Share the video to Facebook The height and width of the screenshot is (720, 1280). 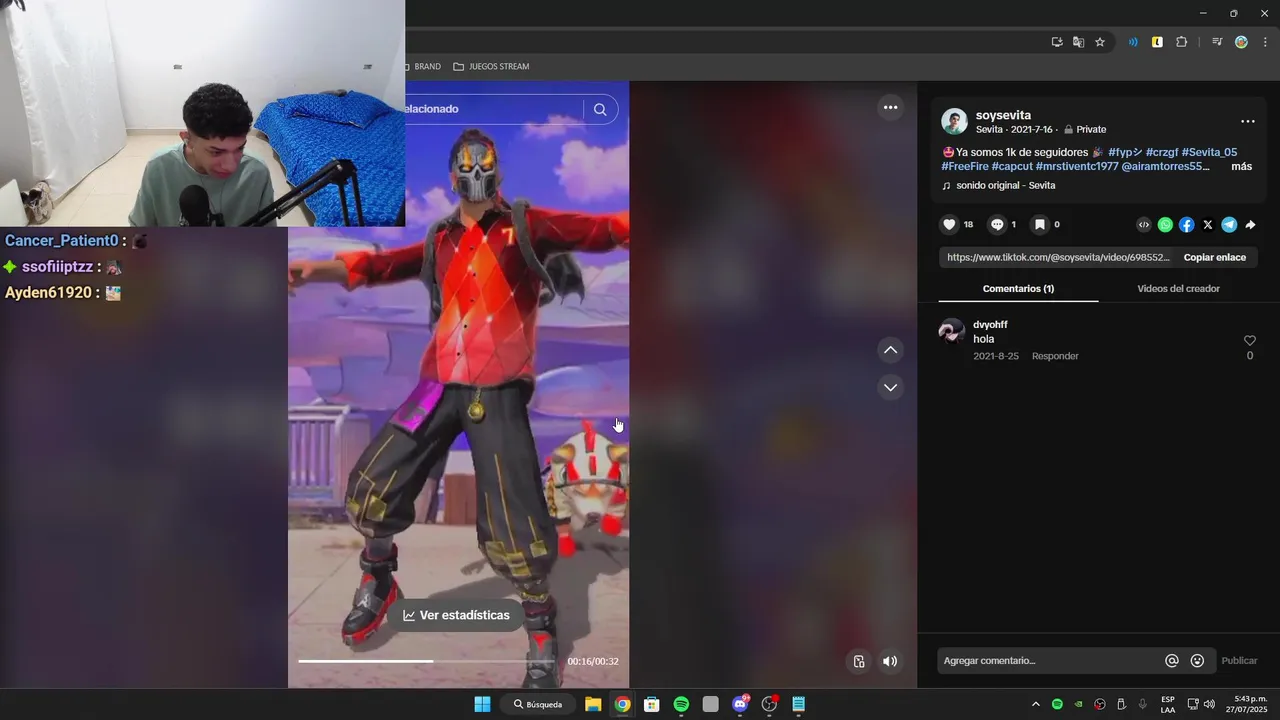(x=1186, y=225)
